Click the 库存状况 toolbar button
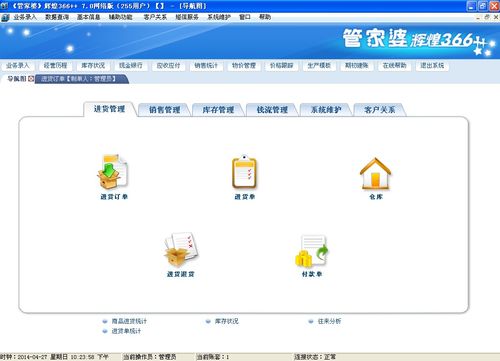 coord(93,66)
